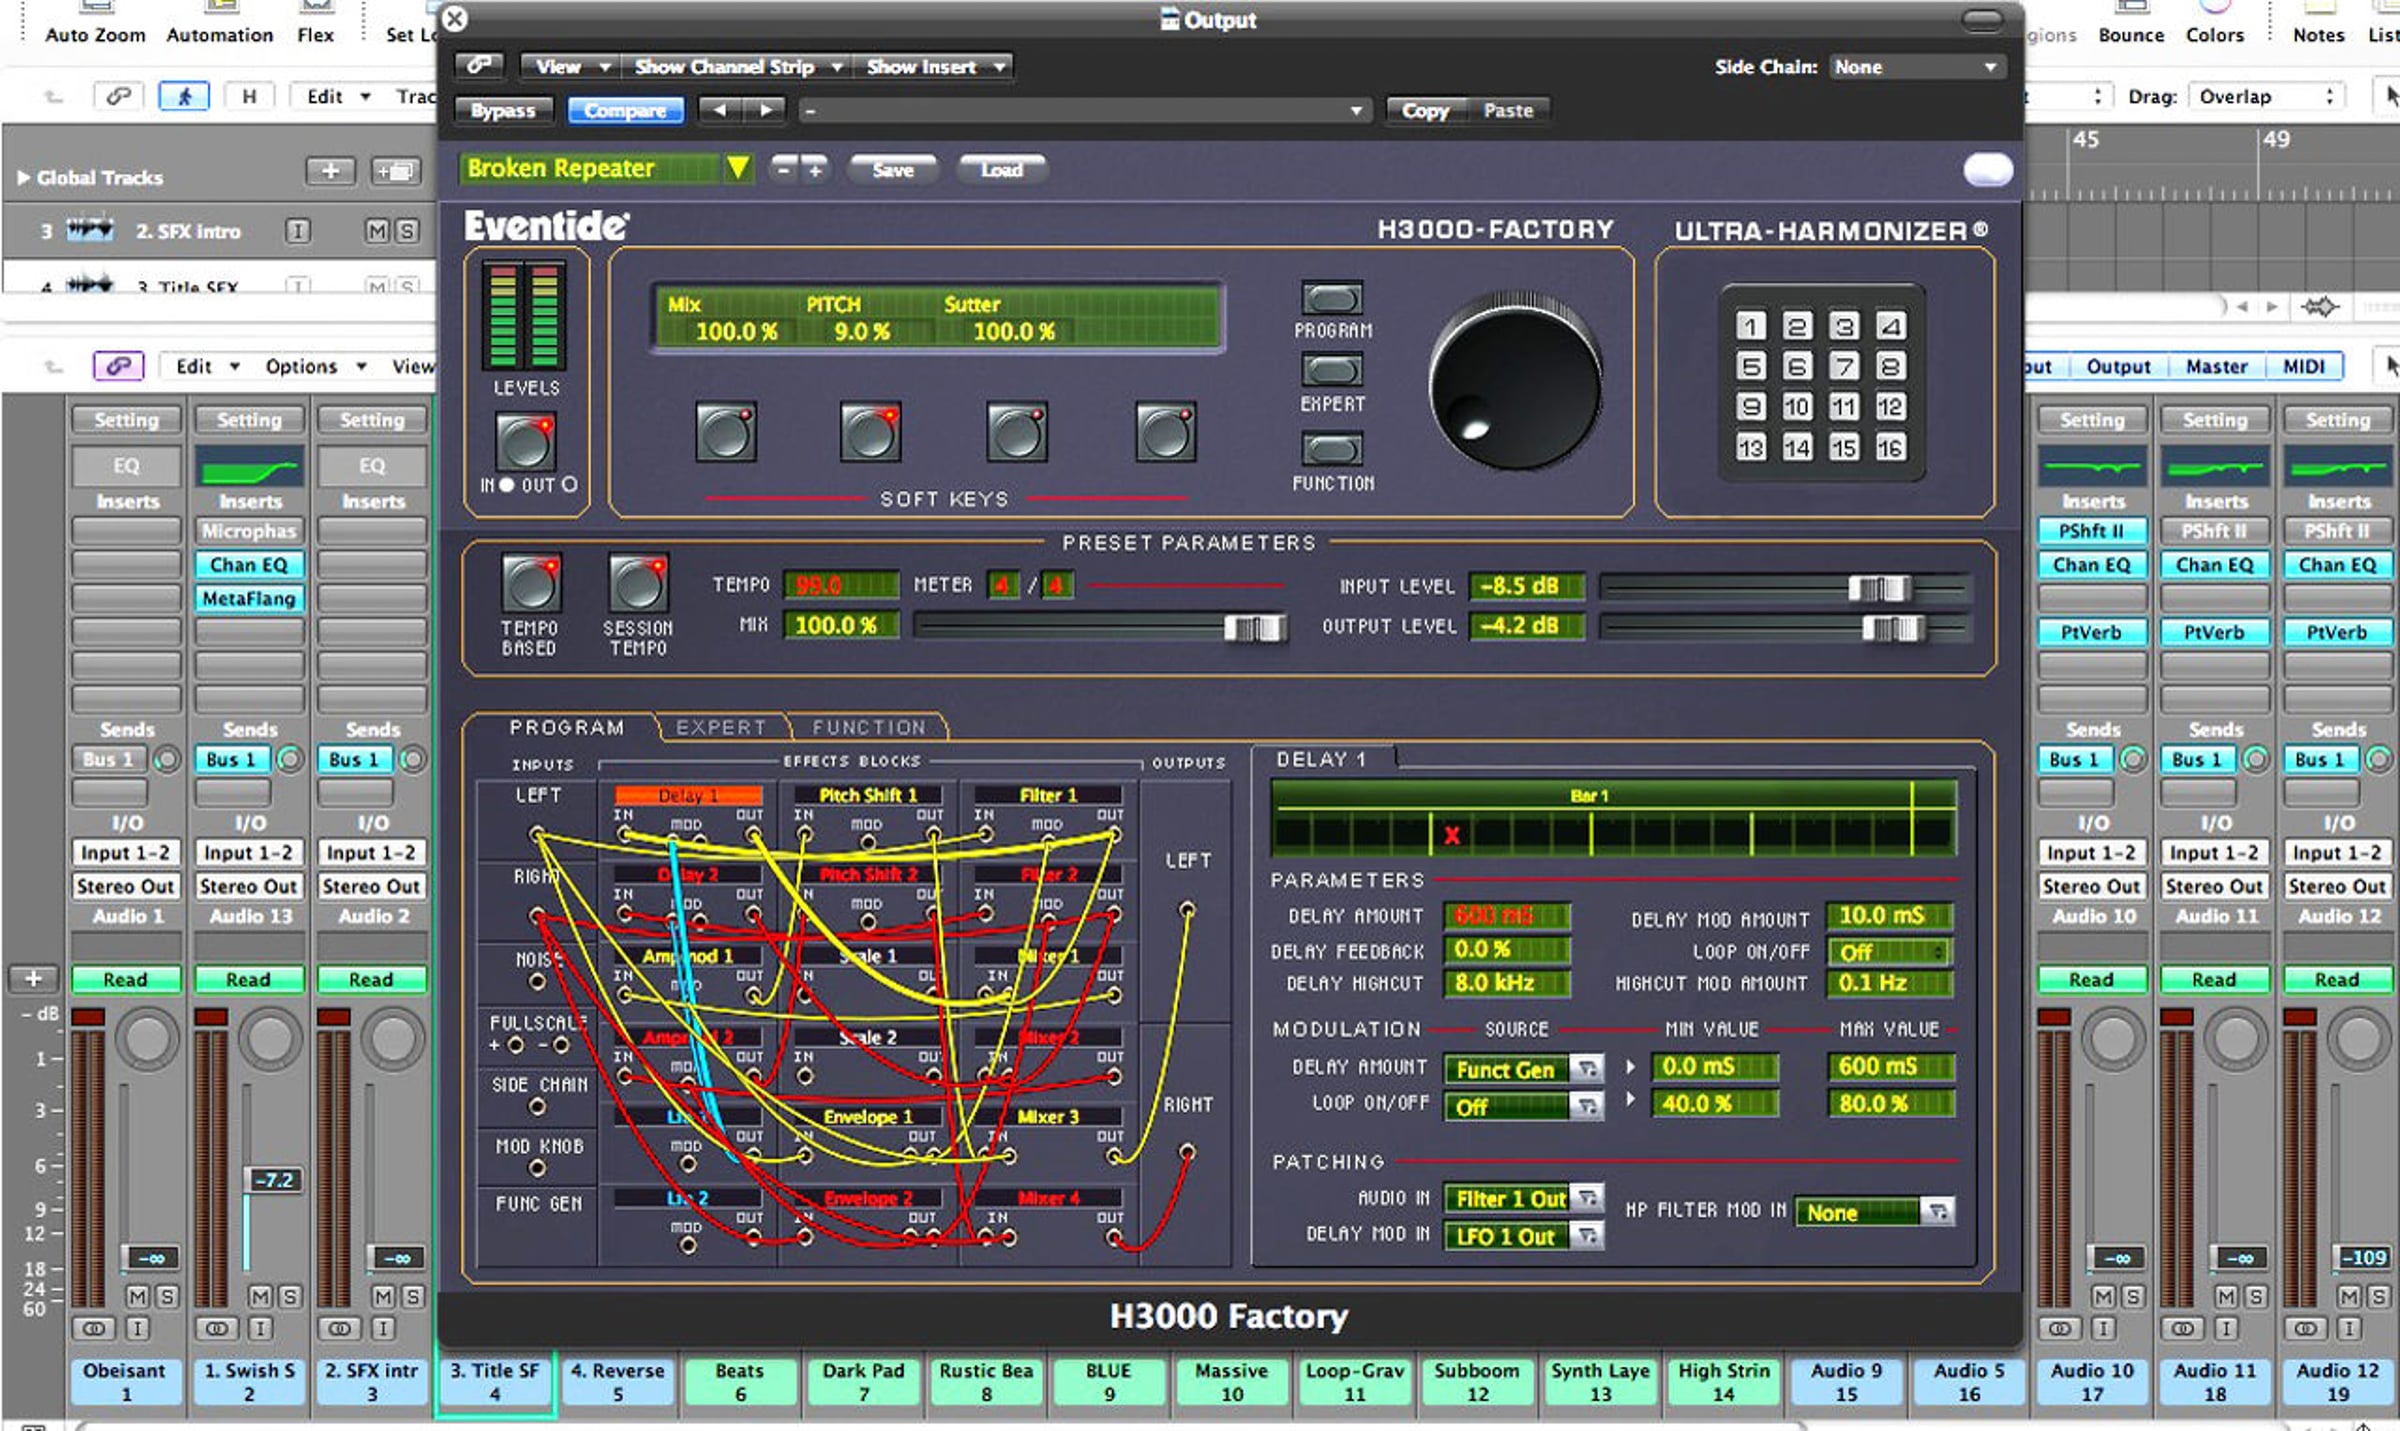
Task: Solo the Obeisant channel strip
Action: 167,1296
